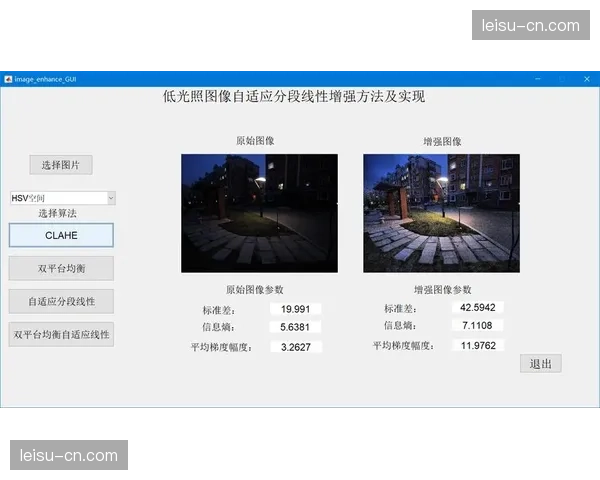Viewport: 600px width, 480px height.
Task: Select original 标准差 value 19.991
Action: (295, 309)
